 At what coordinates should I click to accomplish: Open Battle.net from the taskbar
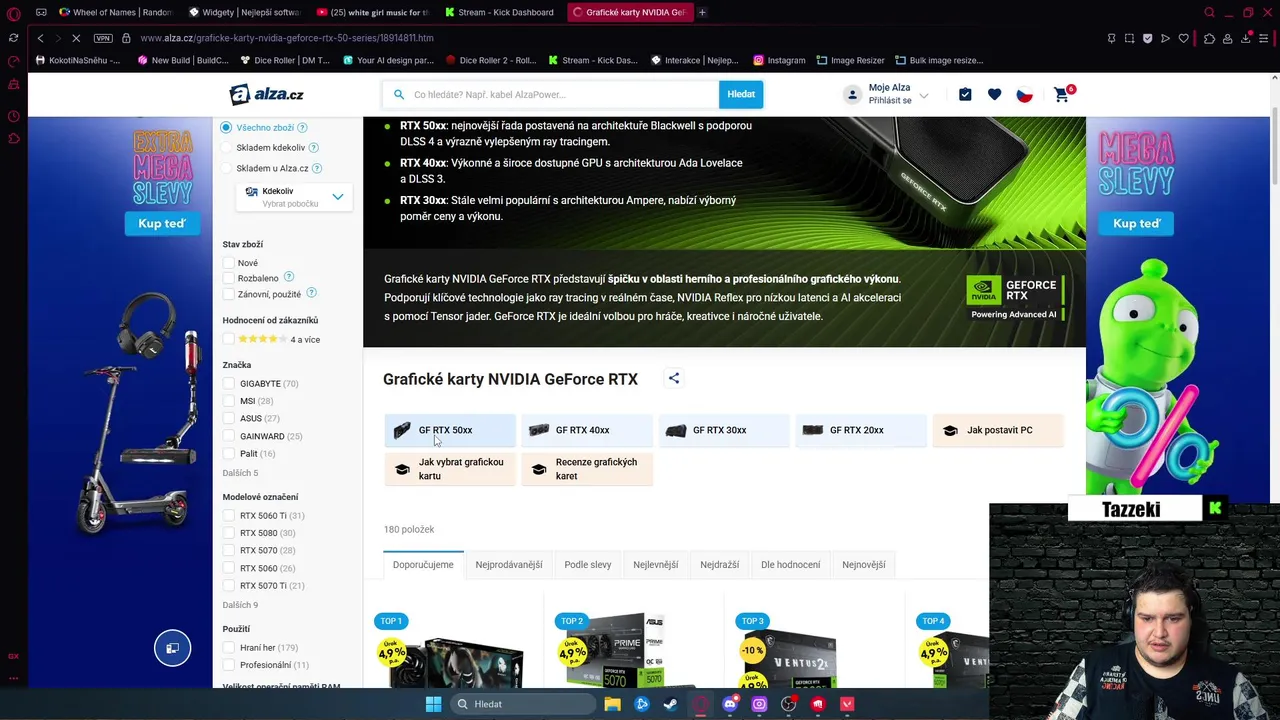click(642, 704)
